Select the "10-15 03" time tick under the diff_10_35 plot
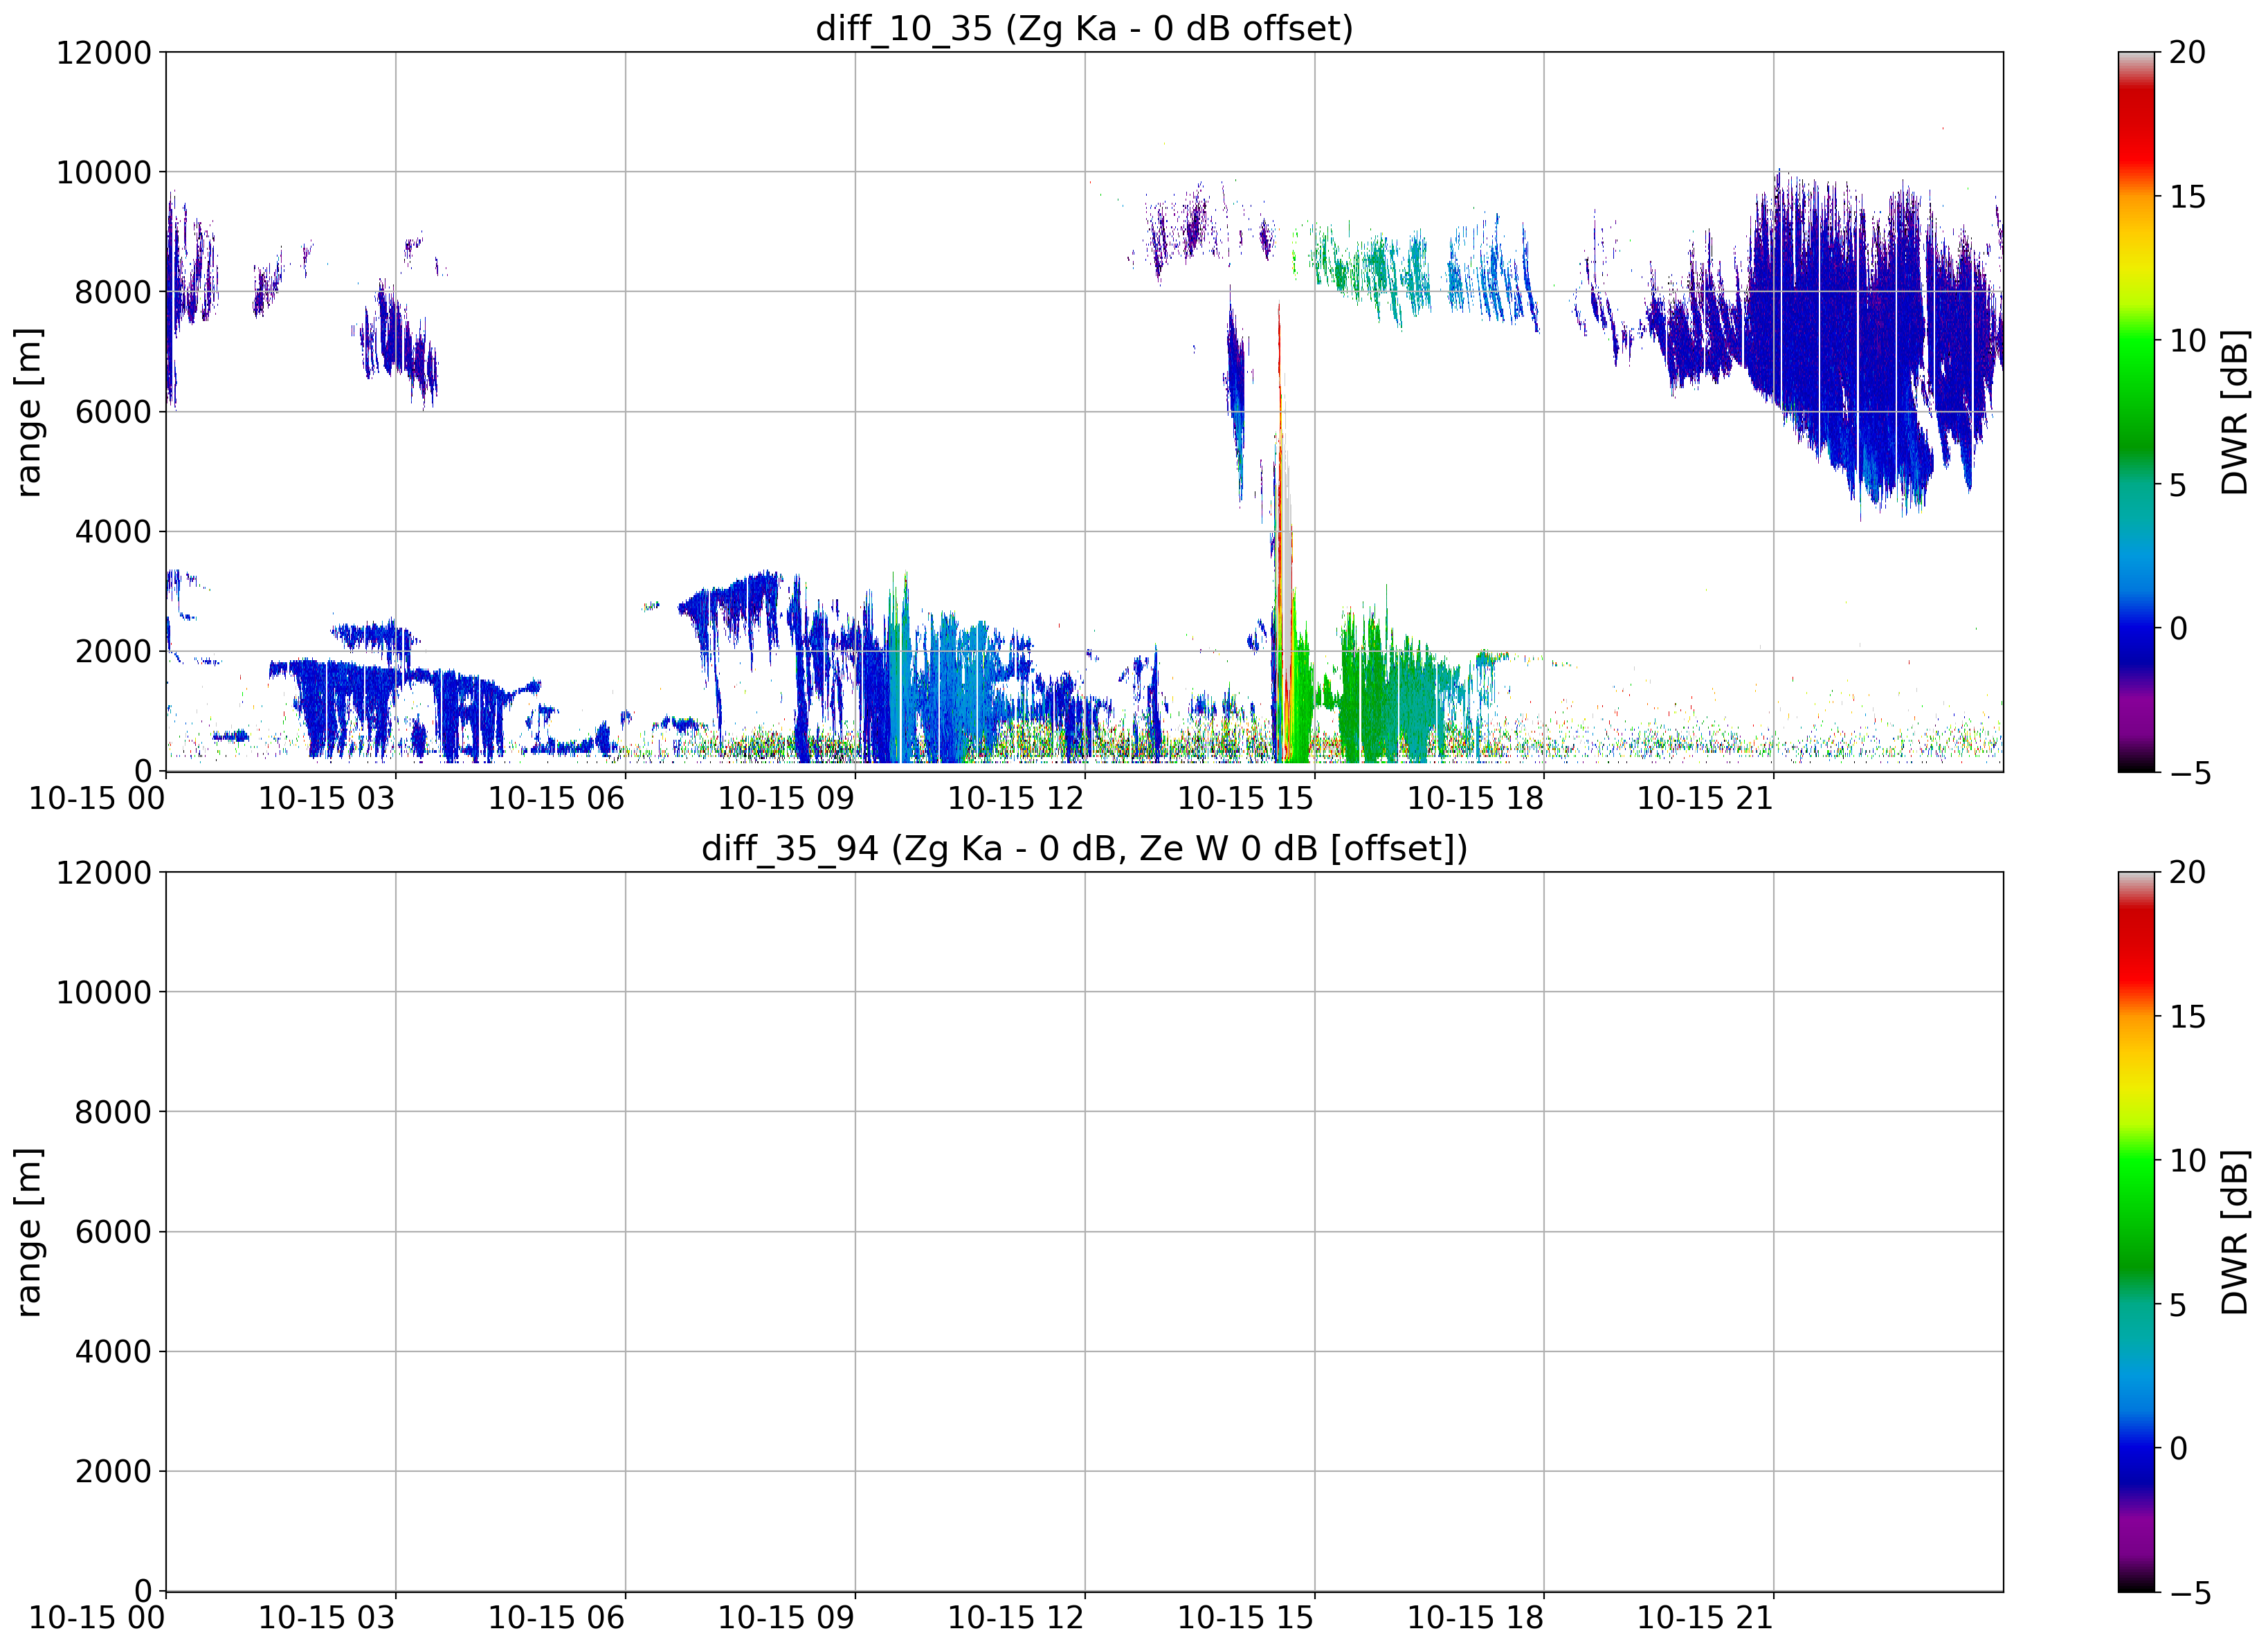 327,798
